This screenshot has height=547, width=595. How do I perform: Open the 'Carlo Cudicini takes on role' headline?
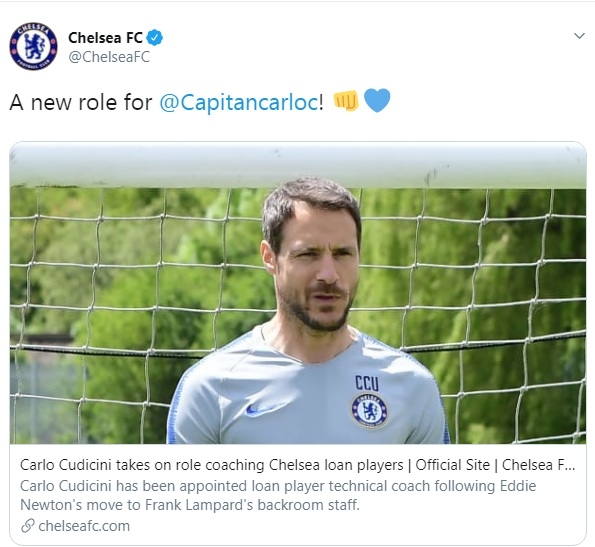[x=297, y=465]
